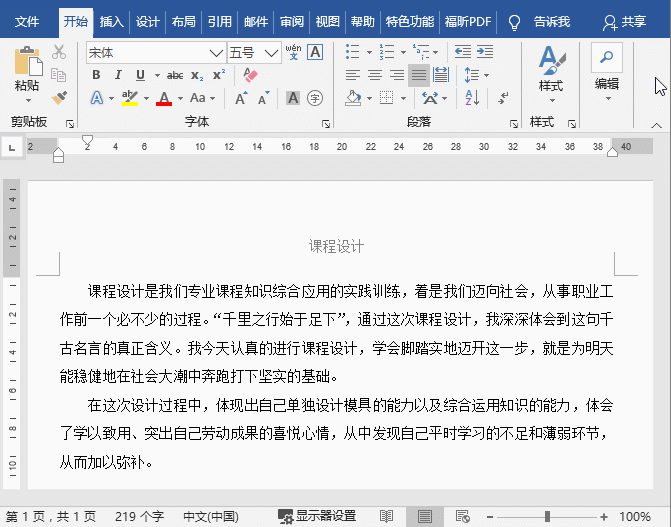671x527 pixels.
Task: Expand the Change Case Aa dropdown
Action: (x=213, y=98)
